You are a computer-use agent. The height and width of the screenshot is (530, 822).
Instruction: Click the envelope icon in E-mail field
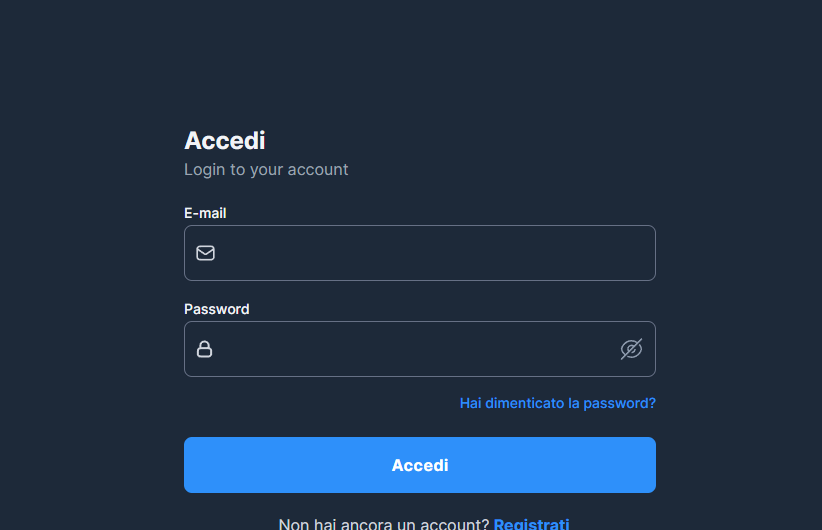[205, 253]
